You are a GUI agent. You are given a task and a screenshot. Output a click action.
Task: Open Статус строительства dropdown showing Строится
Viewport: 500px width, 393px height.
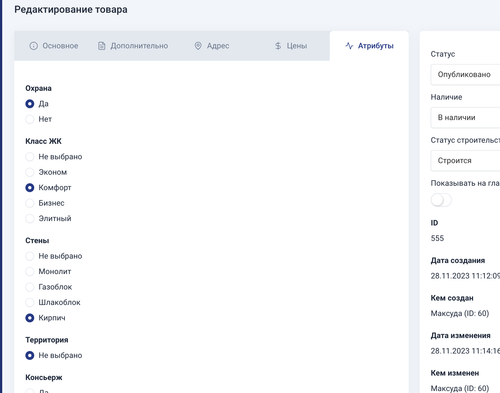coord(465,161)
